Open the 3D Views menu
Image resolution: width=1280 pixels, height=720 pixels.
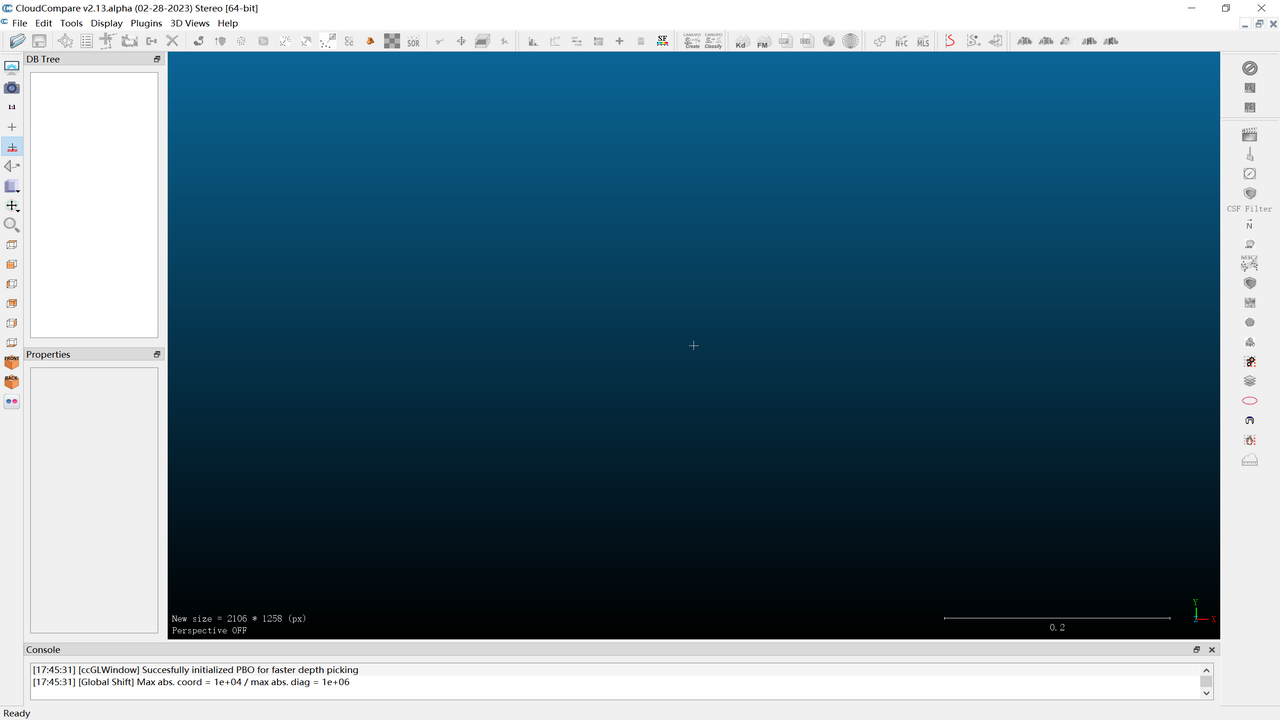190,23
